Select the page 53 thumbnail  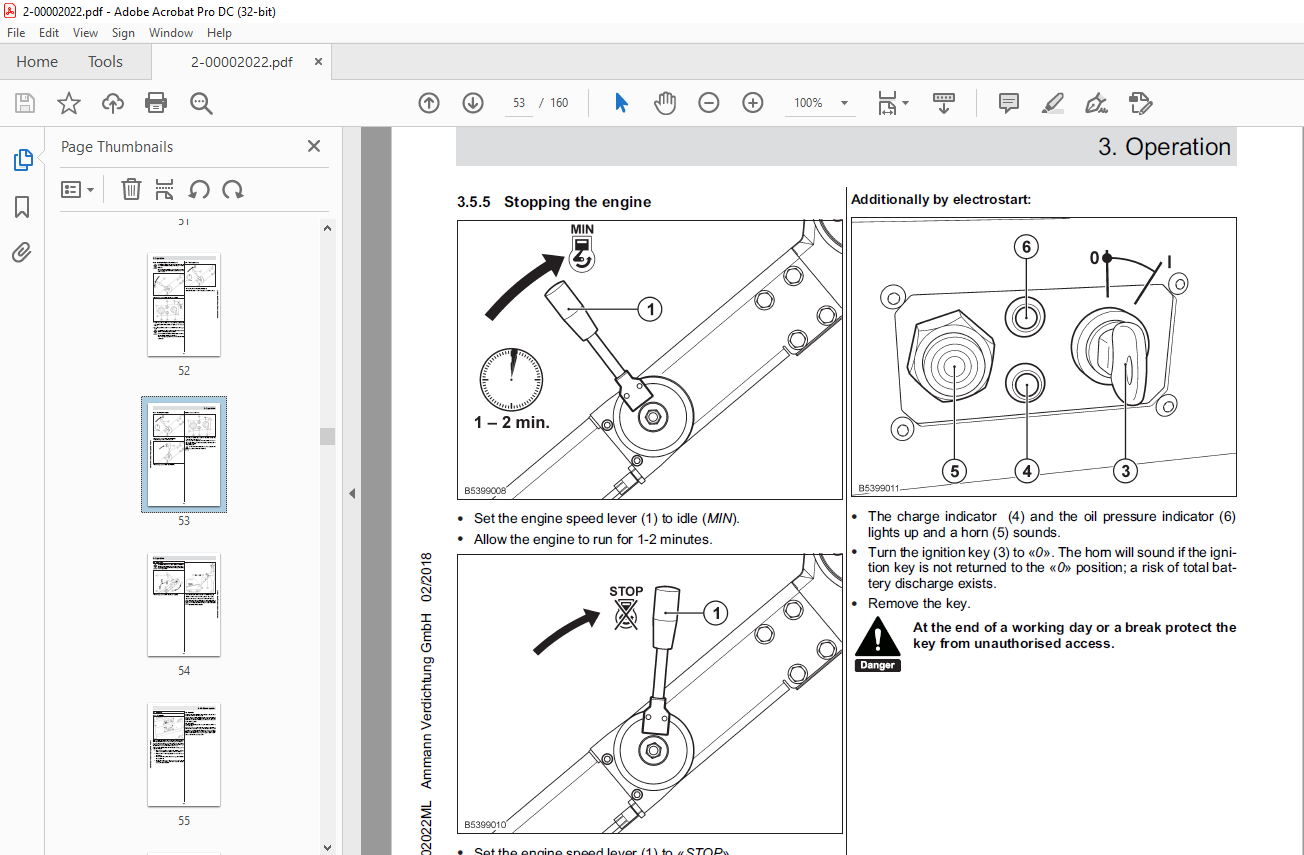(x=184, y=454)
